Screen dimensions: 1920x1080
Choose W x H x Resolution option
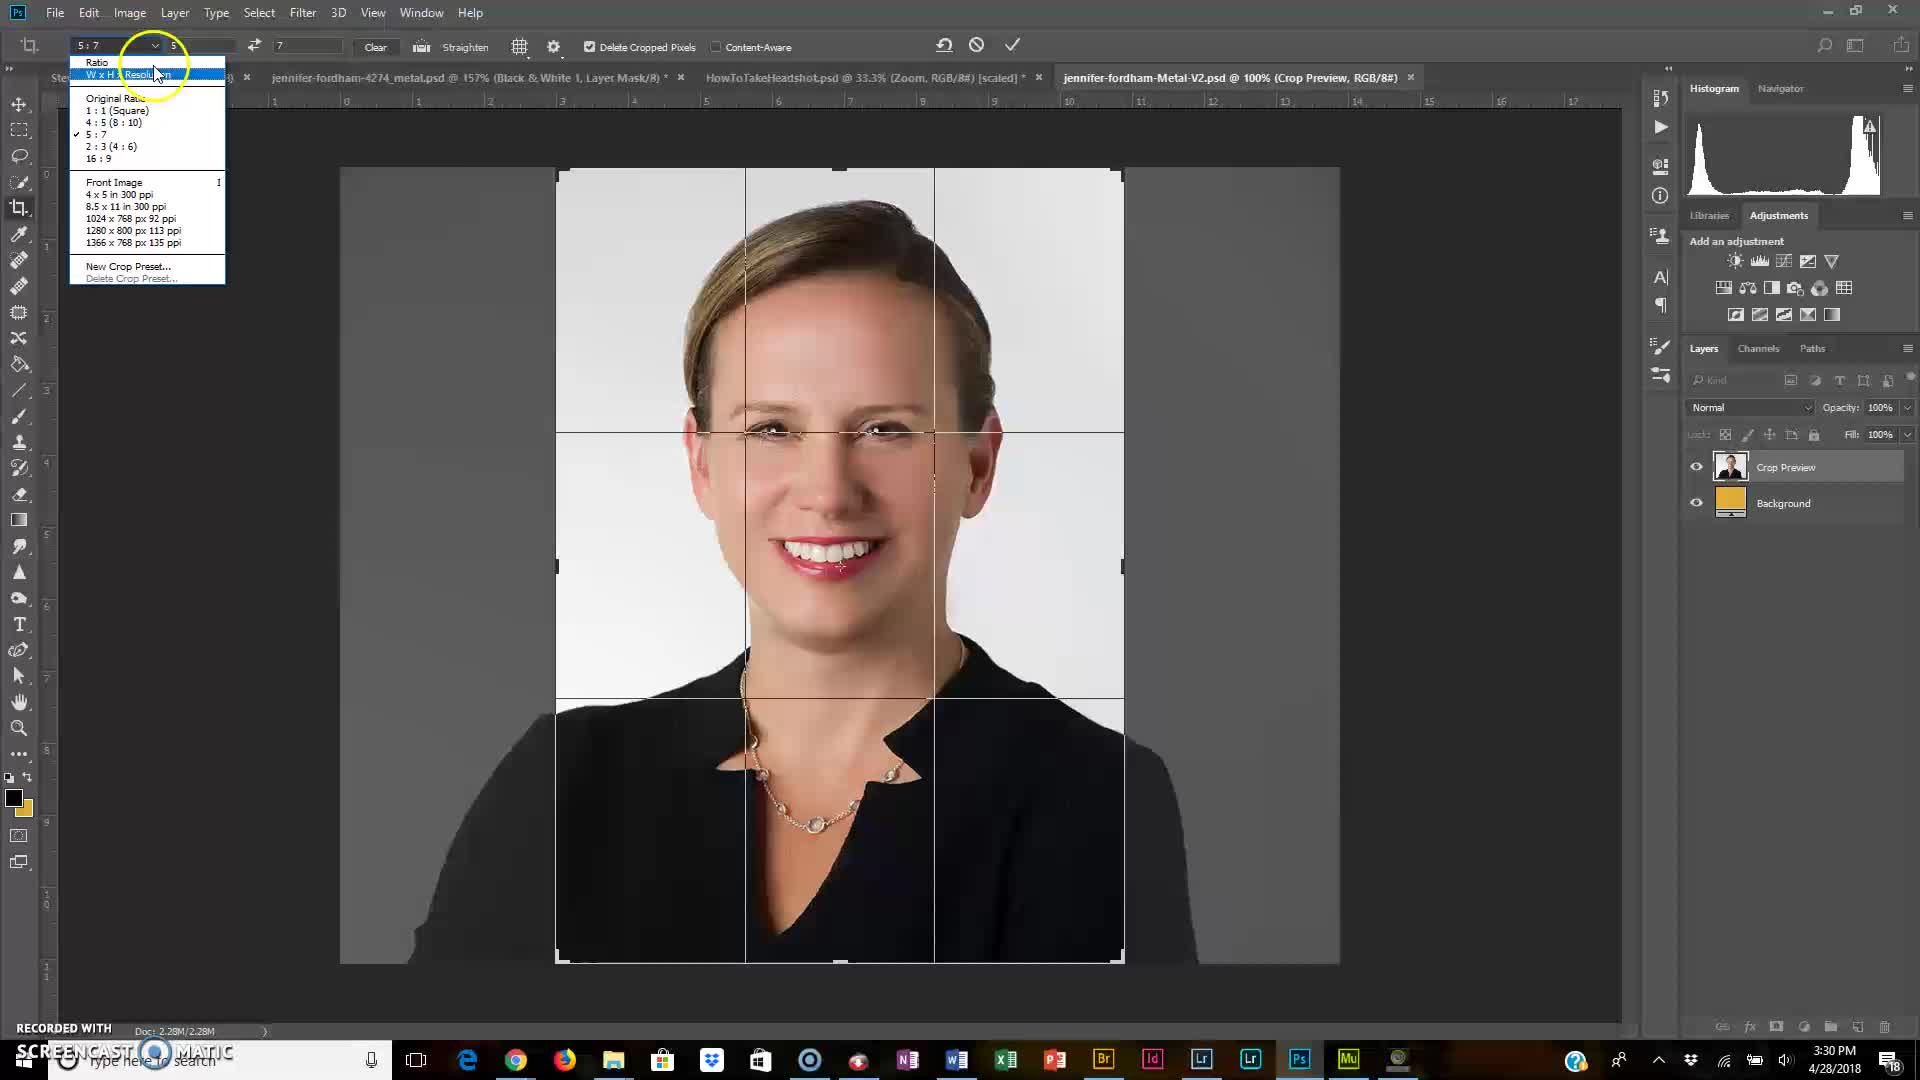tap(148, 75)
